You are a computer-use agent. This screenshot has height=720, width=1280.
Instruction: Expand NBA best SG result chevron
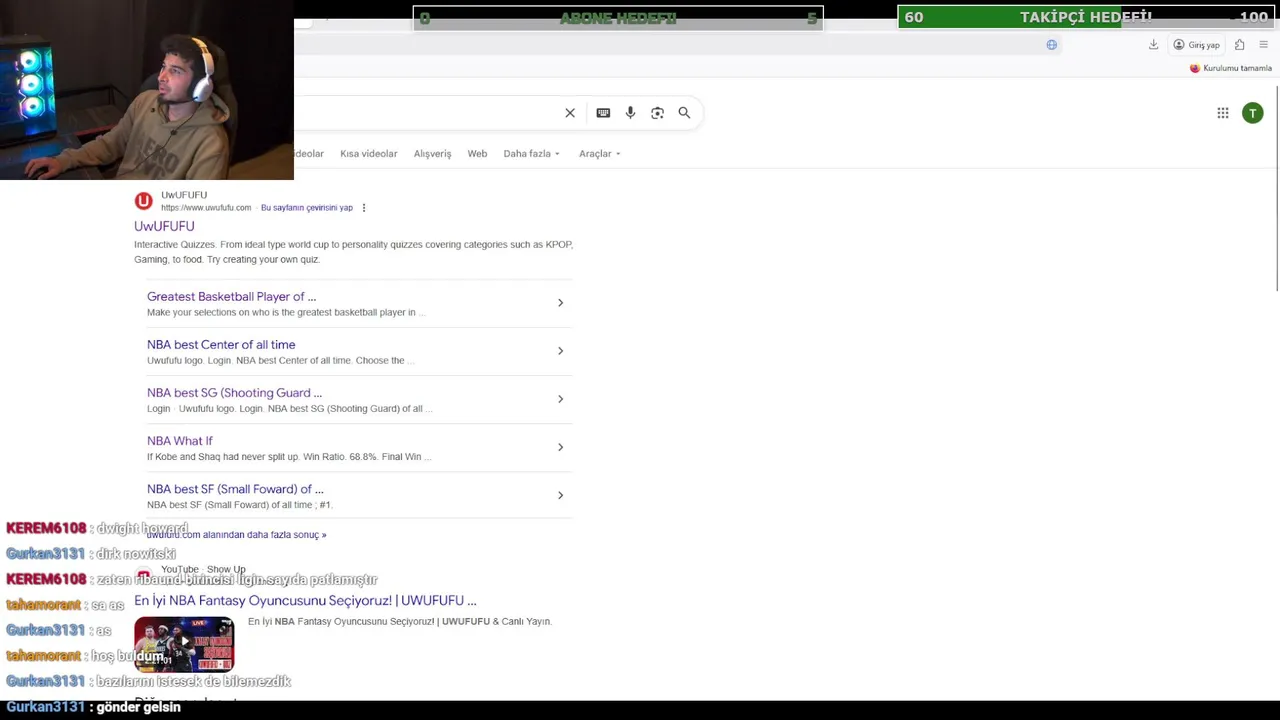(560, 399)
